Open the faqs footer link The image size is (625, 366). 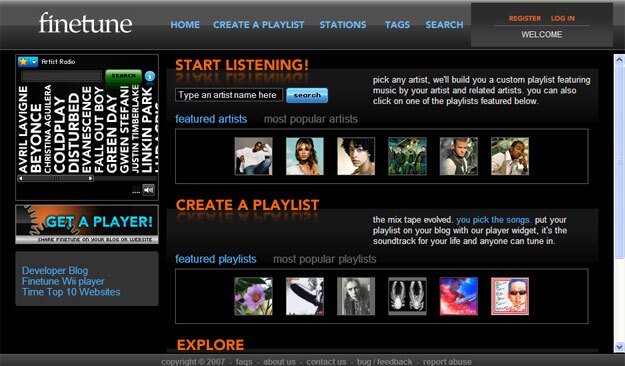(x=244, y=362)
